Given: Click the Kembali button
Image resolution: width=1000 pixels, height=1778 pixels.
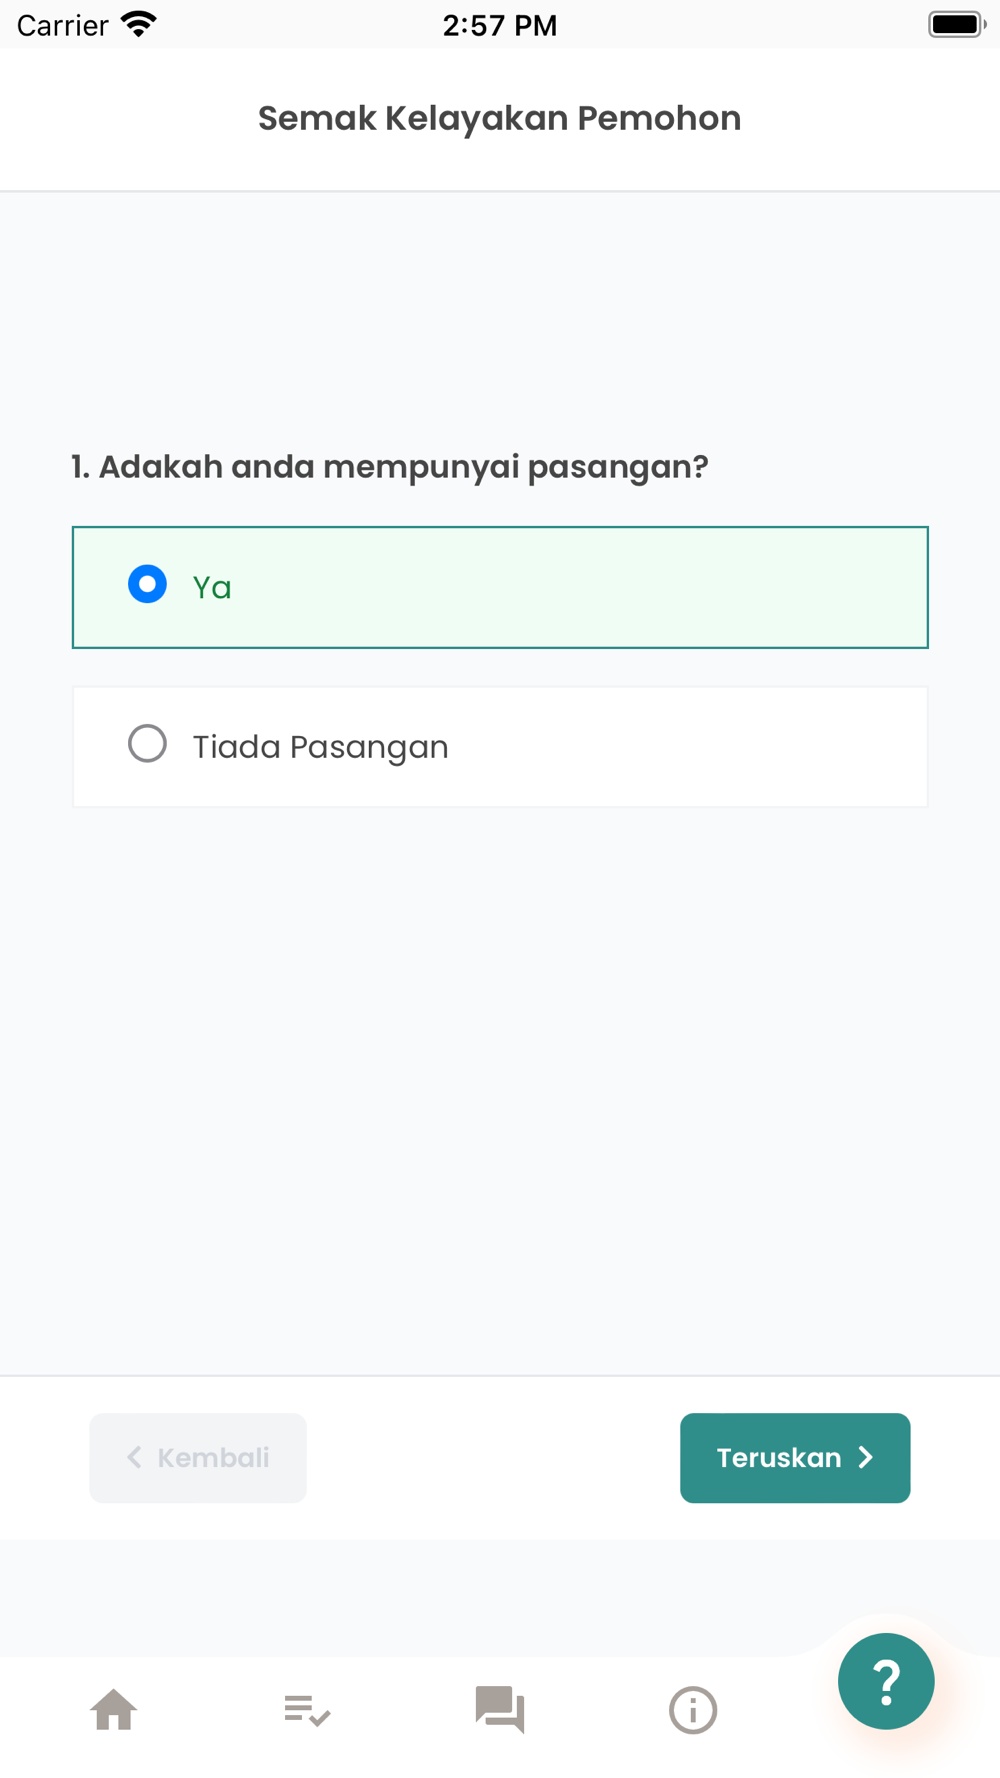Looking at the screenshot, I should [x=198, y=1458].
